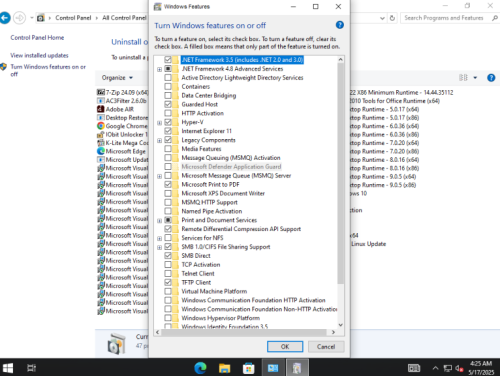Image resolution: width=500 pixels, height=376 pixels.
Task: Click Cancel in Windows Features dialog
Action: click(x=326, y=347)
